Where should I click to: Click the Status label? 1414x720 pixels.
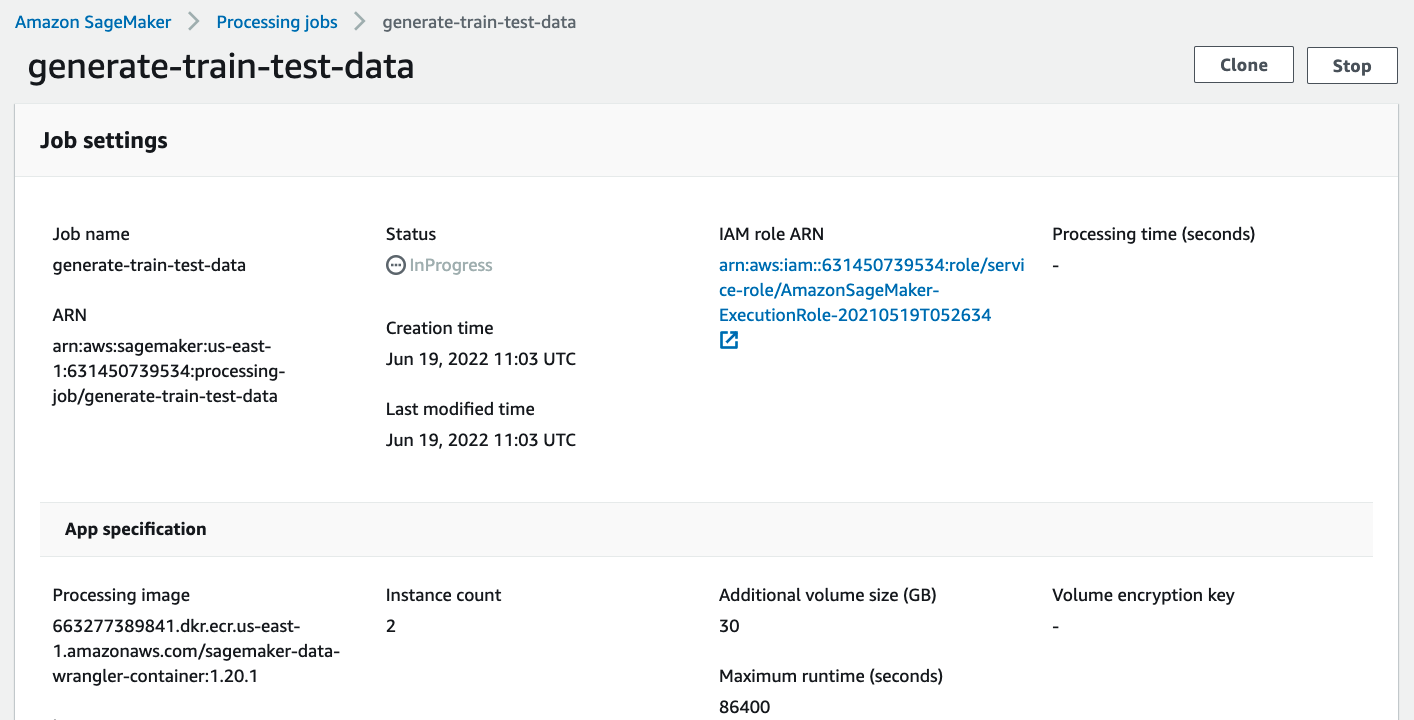[x=411, y=234]
